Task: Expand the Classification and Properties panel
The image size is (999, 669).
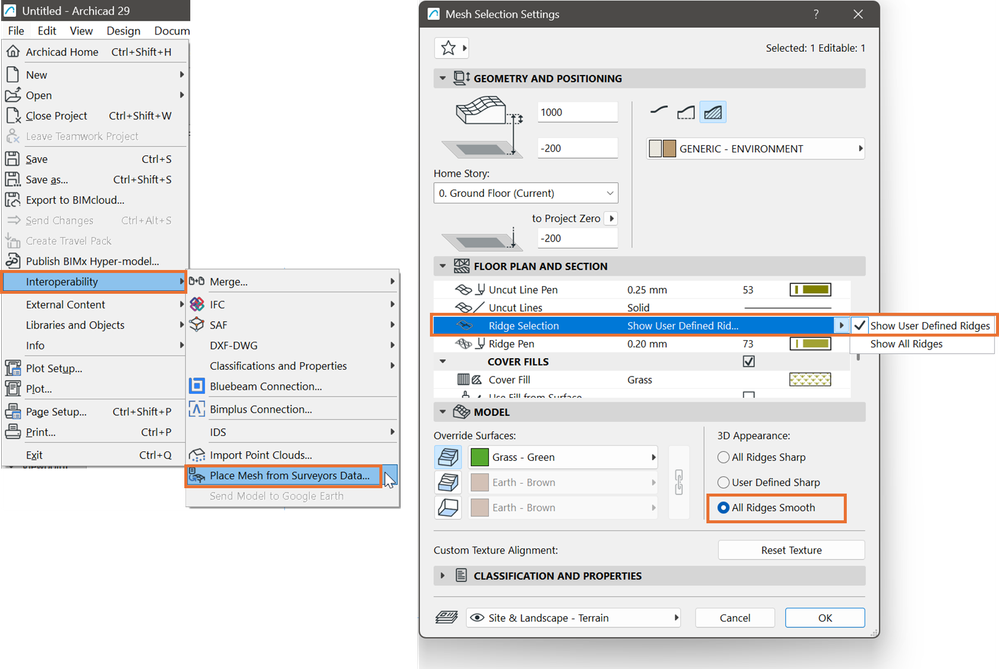Action: tap(442, 576)
